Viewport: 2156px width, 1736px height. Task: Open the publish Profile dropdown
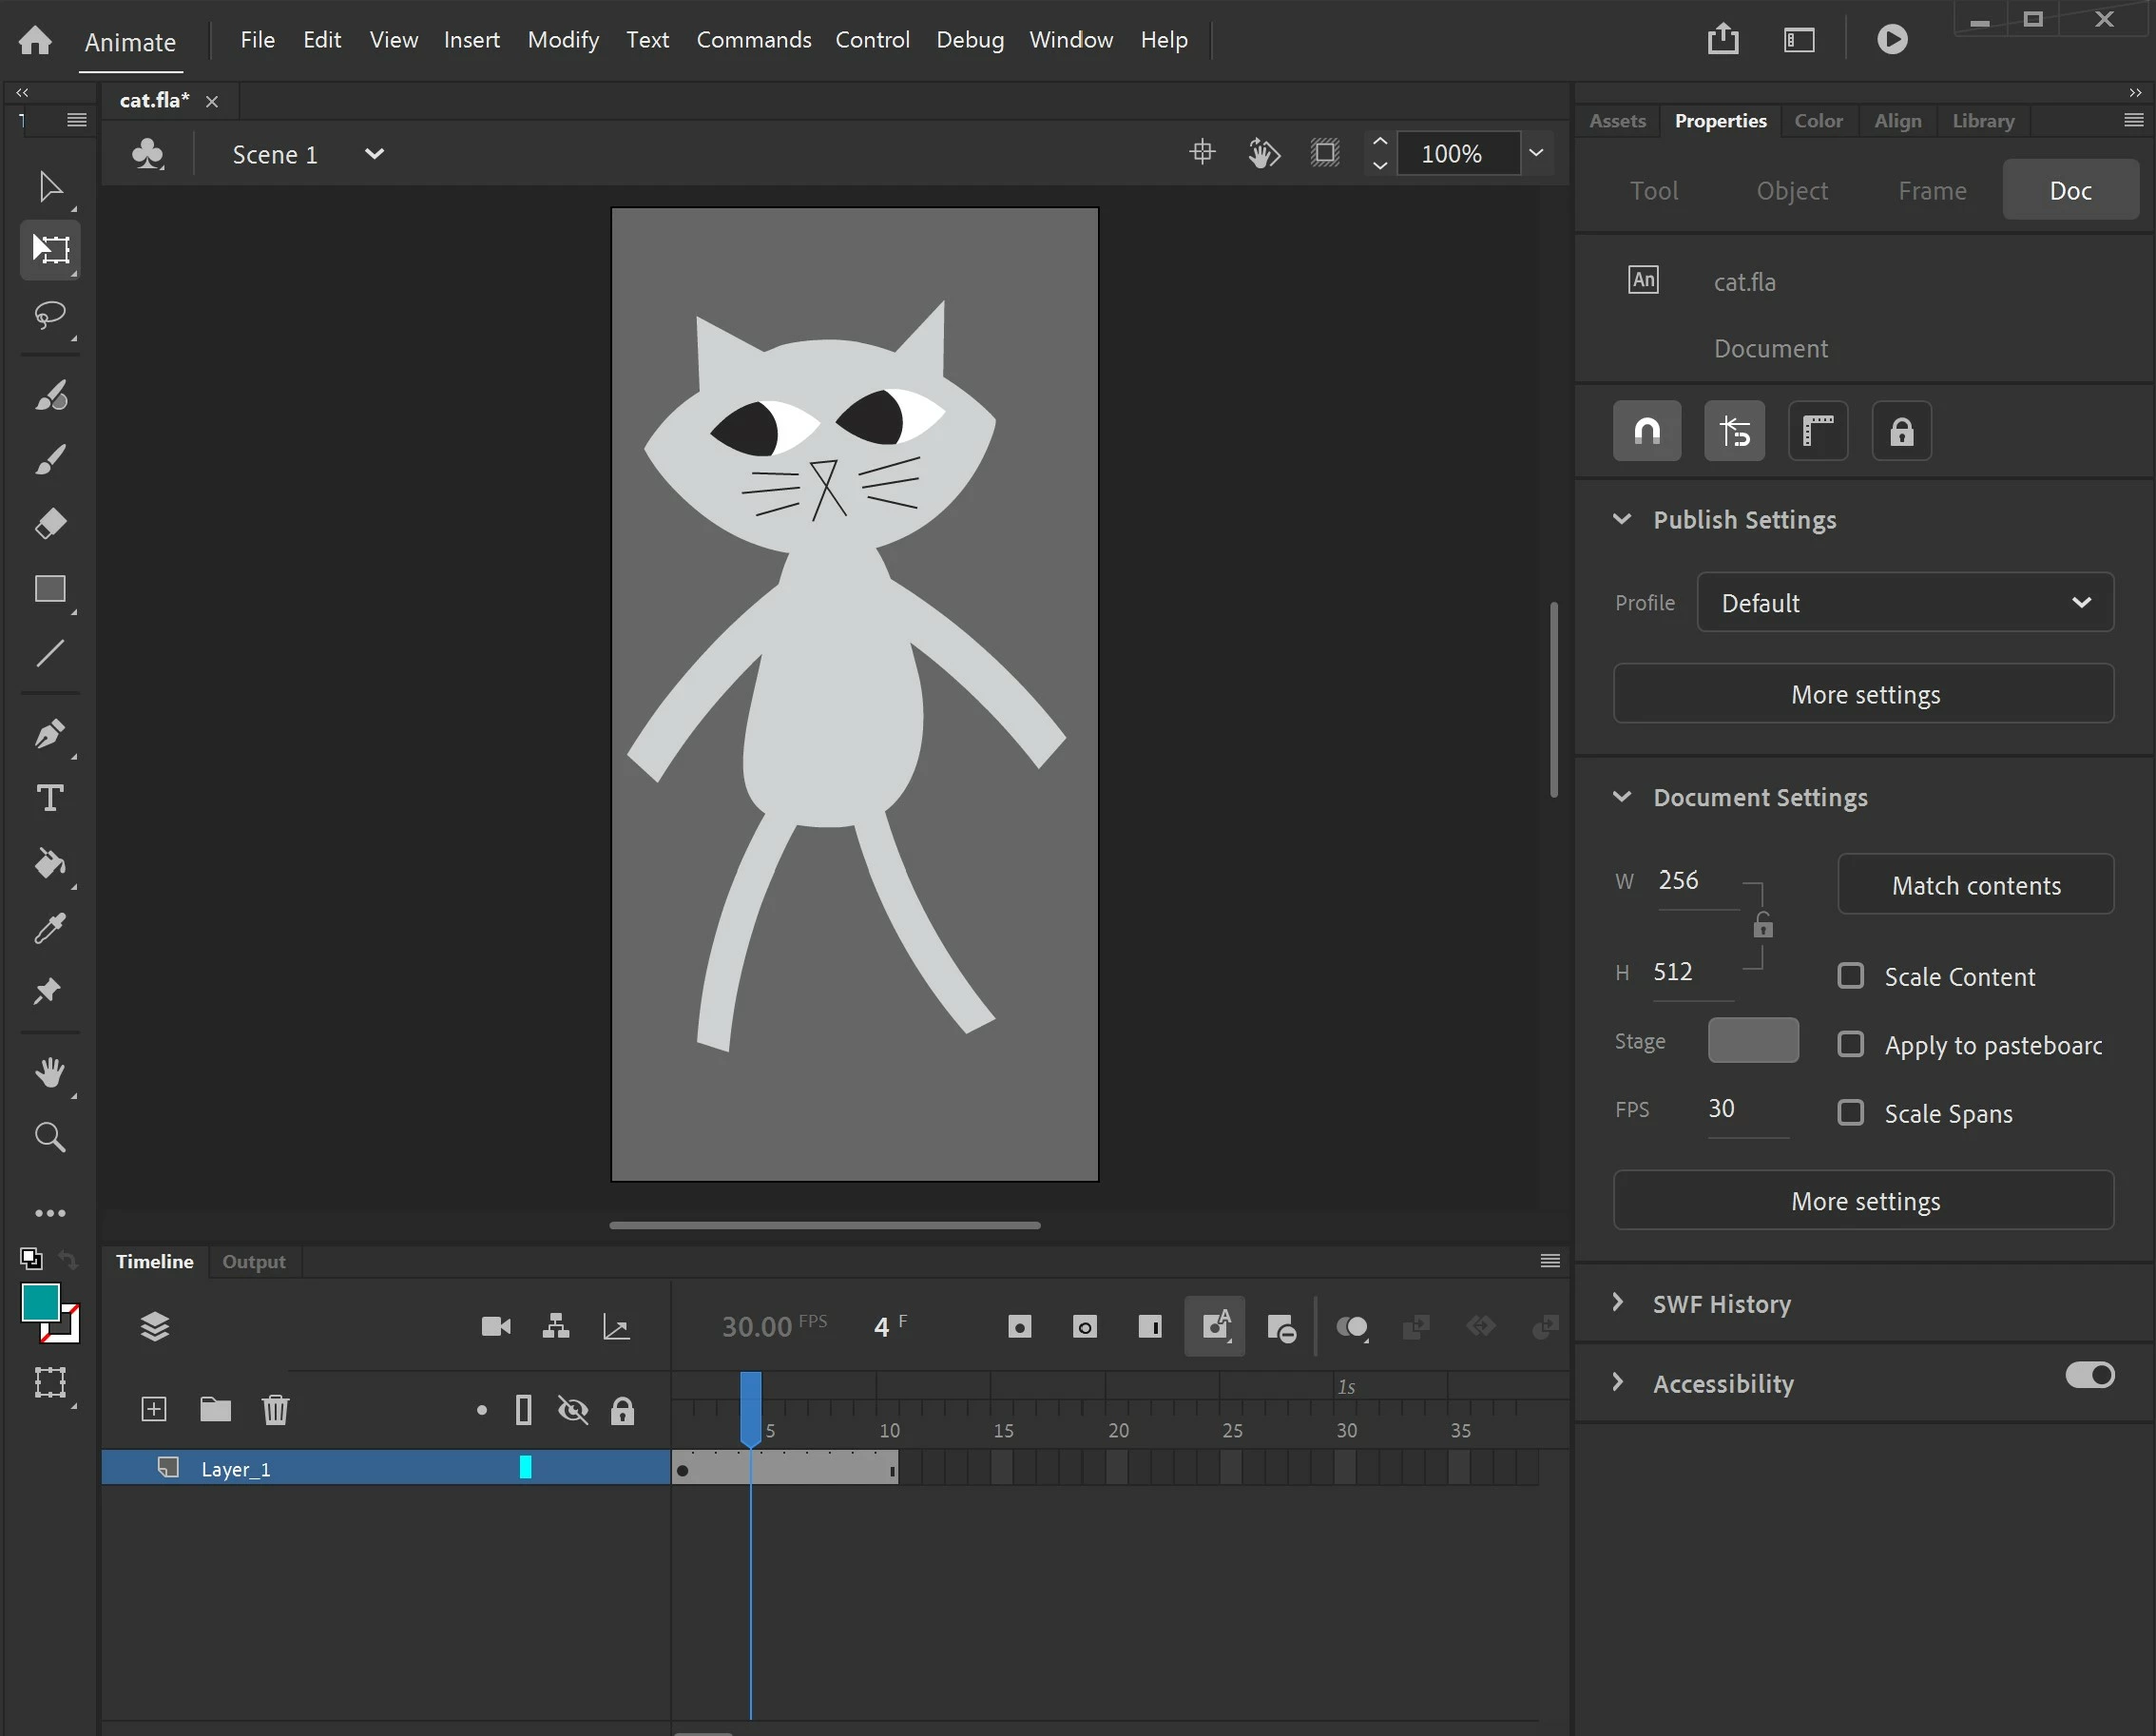pyautogui.click(x=1905, y=602)
